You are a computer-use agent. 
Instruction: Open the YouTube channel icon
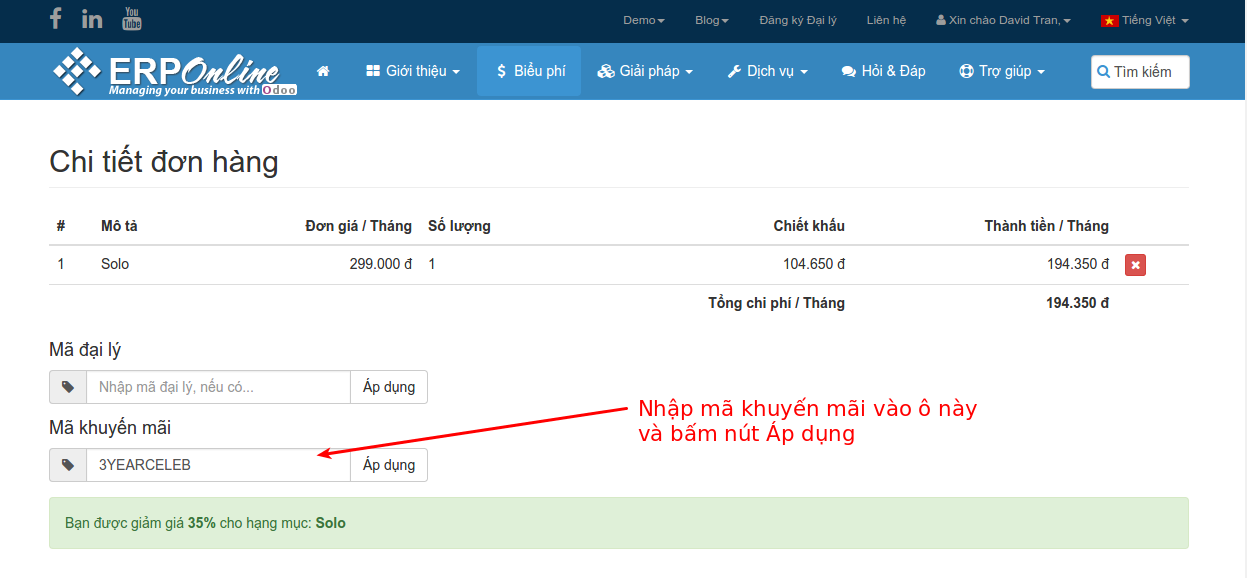click(132, 19)
